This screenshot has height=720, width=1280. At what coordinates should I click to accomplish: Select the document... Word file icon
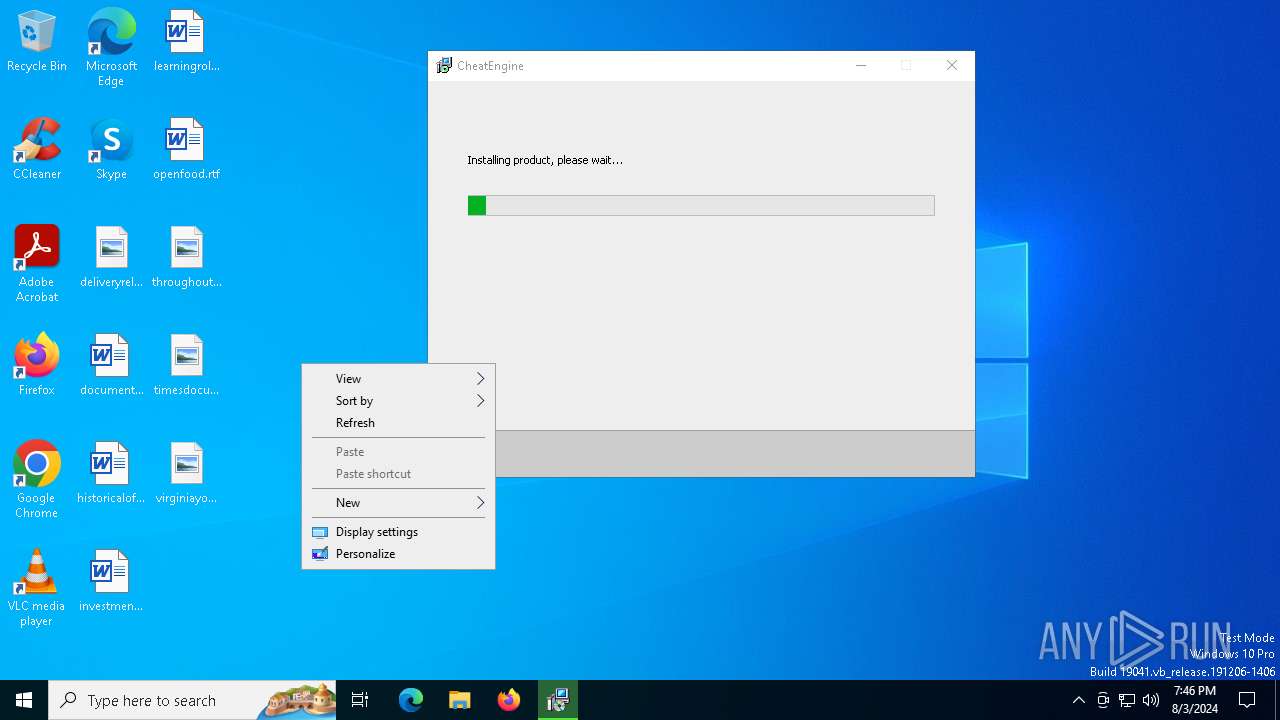tap(111, 366)
